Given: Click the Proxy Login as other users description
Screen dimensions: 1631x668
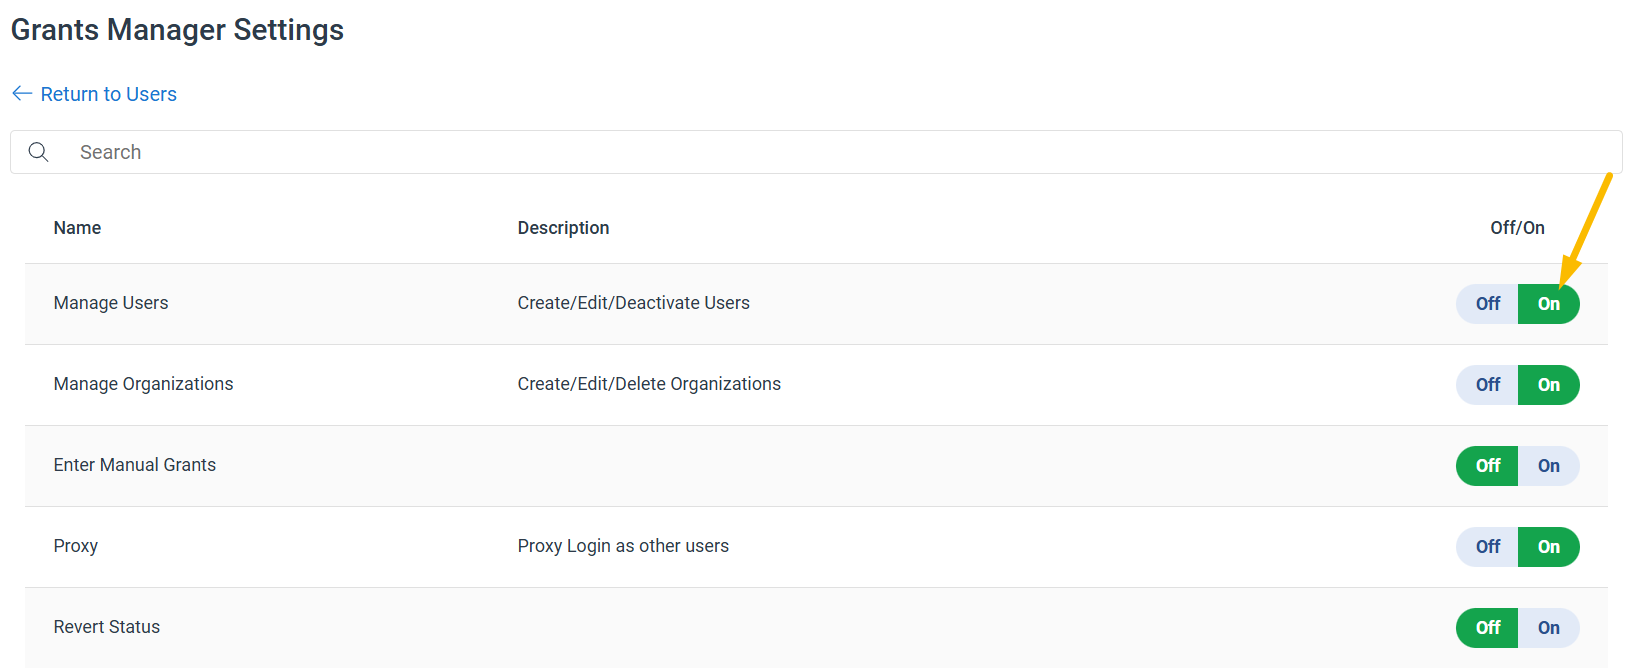Looking at the screenshot, I should [x=623, y=546].
